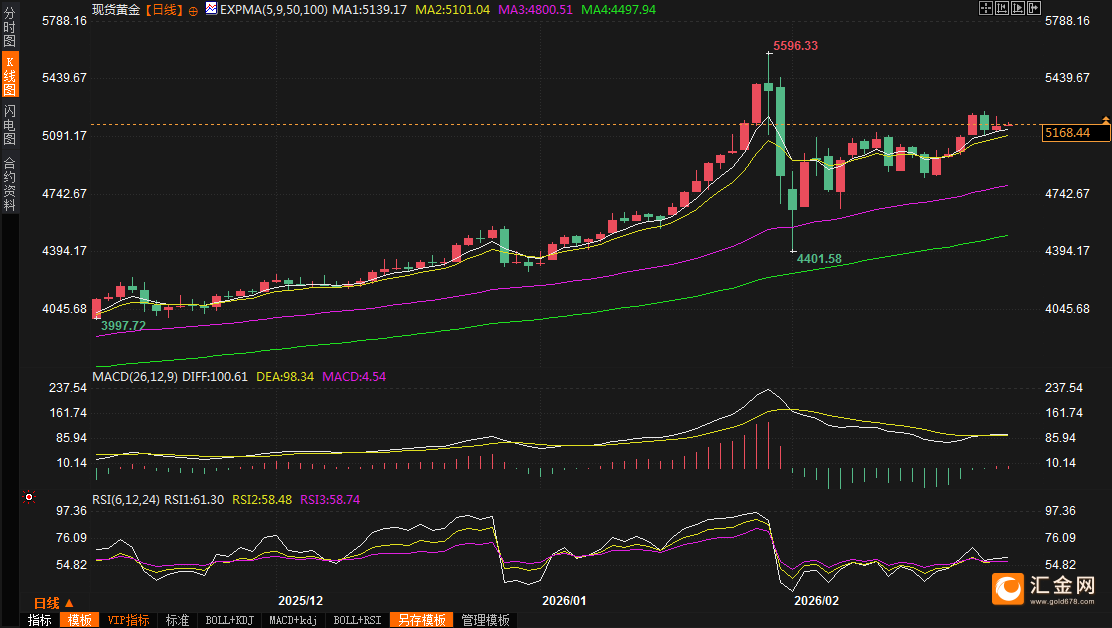This screenshot has height=628, width=1112.
Task: Click the EXPMA indicator chart icon
Action: click(211, 8)
